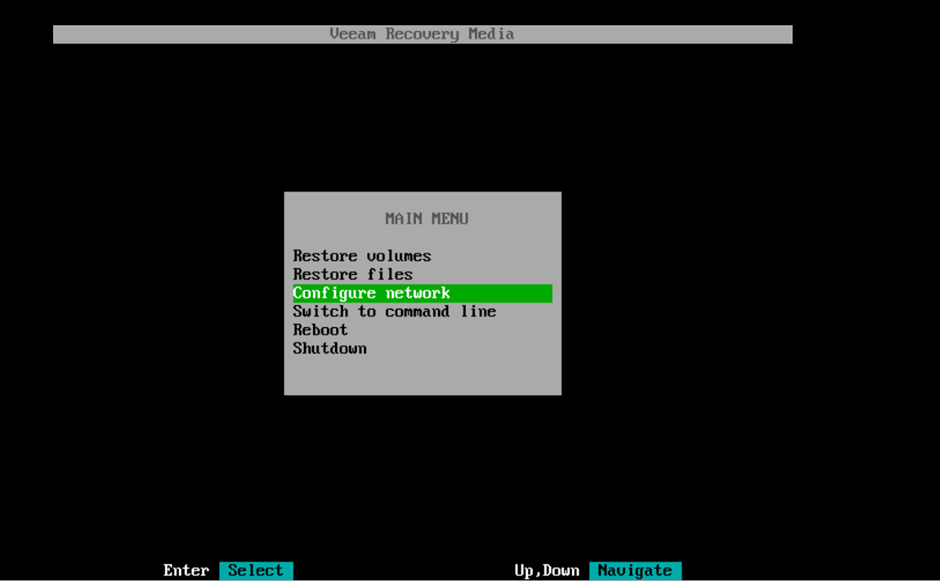940x581 pixels.
Task: Select the Shutdown menu entry
Action: [x=329, y=348]
